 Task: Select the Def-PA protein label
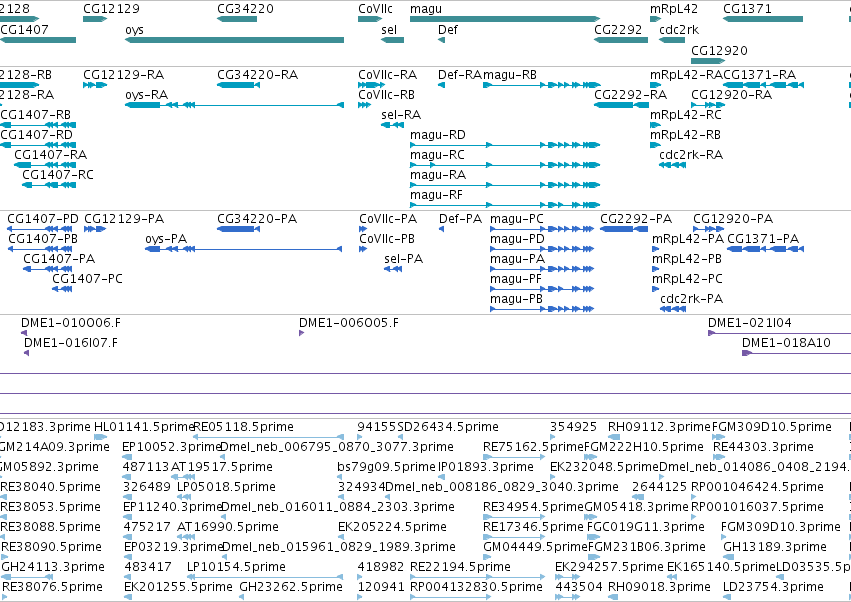click(x=460, y=219)
